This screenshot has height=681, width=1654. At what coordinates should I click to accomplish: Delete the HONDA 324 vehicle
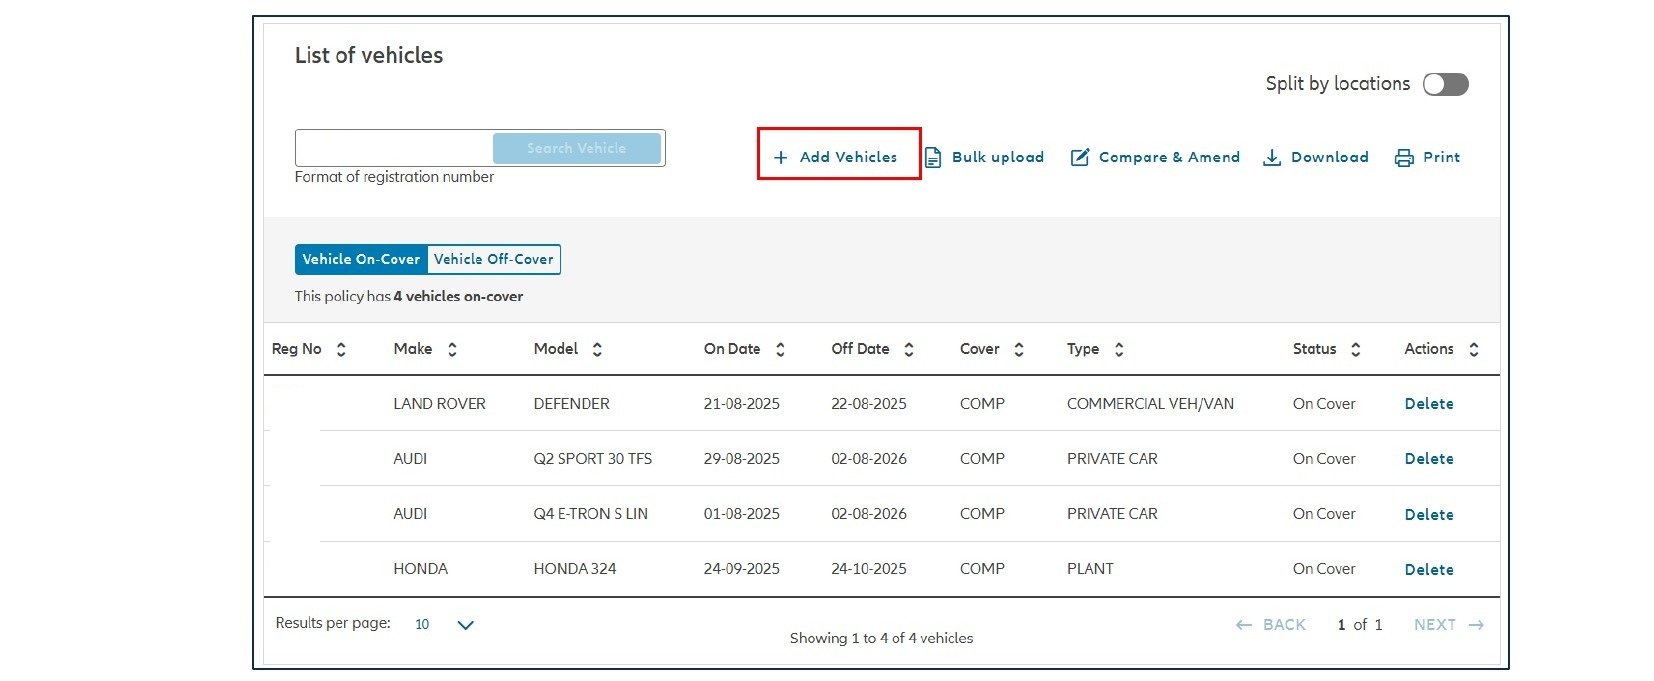[x=1429, y=569]
